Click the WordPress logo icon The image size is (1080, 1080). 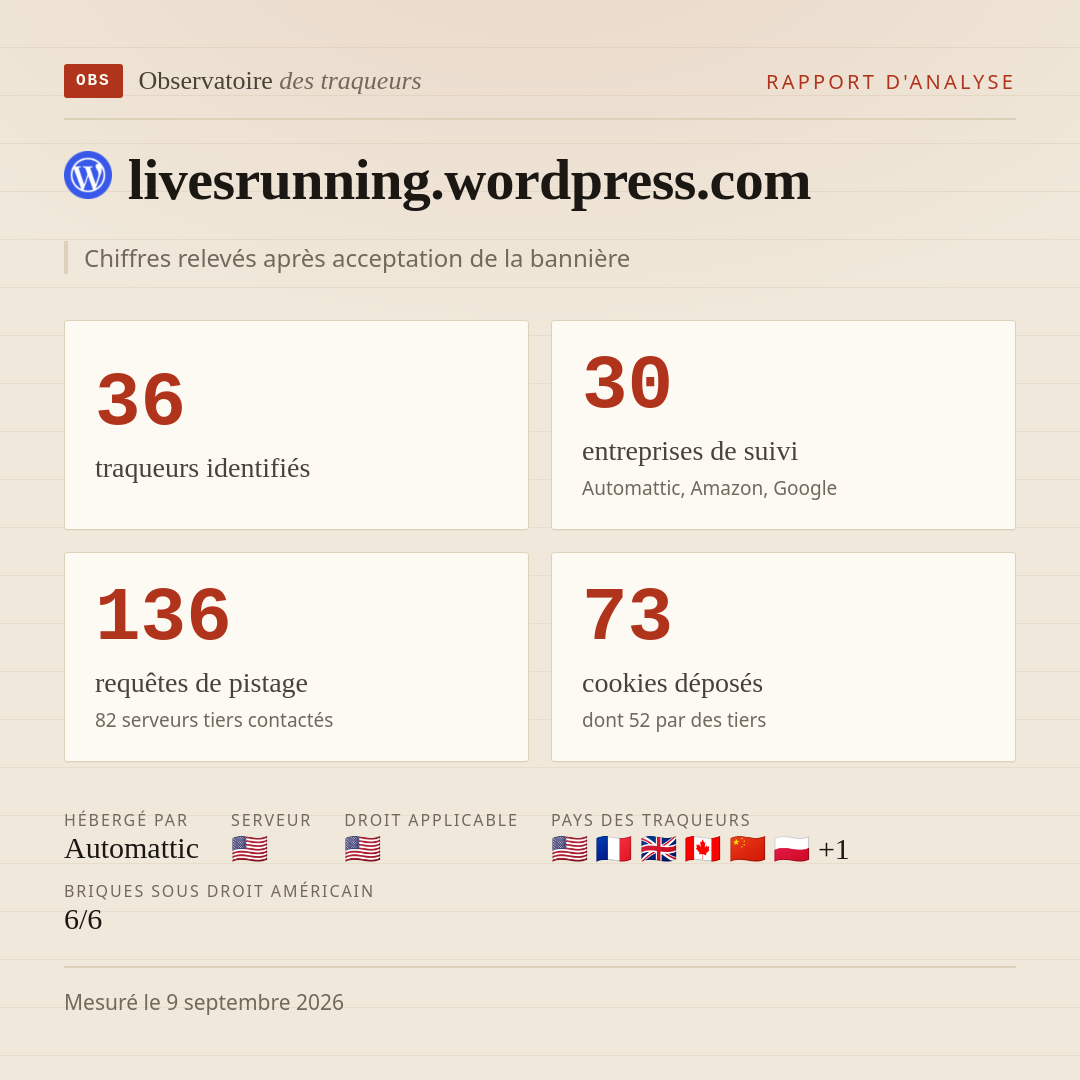point(88,175)
